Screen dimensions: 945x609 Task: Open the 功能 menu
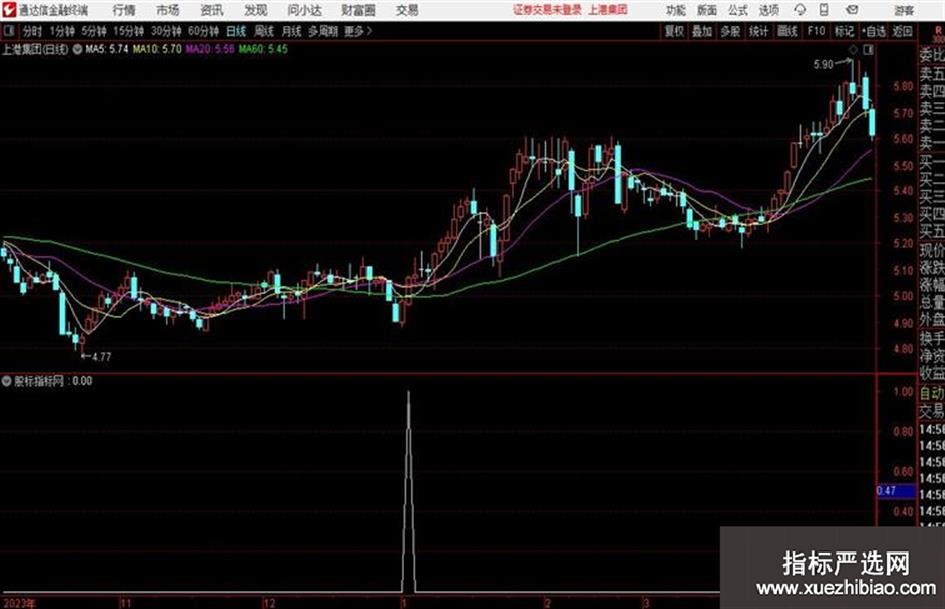click(676, 10)
